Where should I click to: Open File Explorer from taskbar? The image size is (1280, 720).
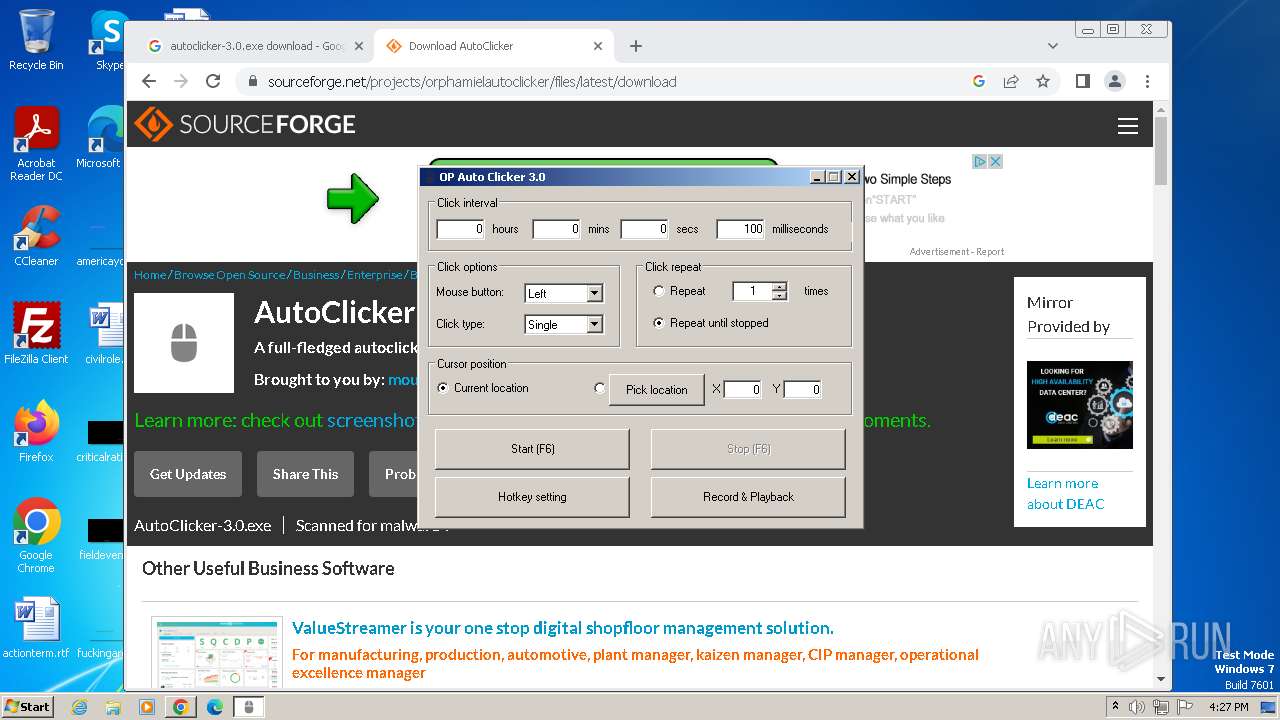tap(113, 707)
